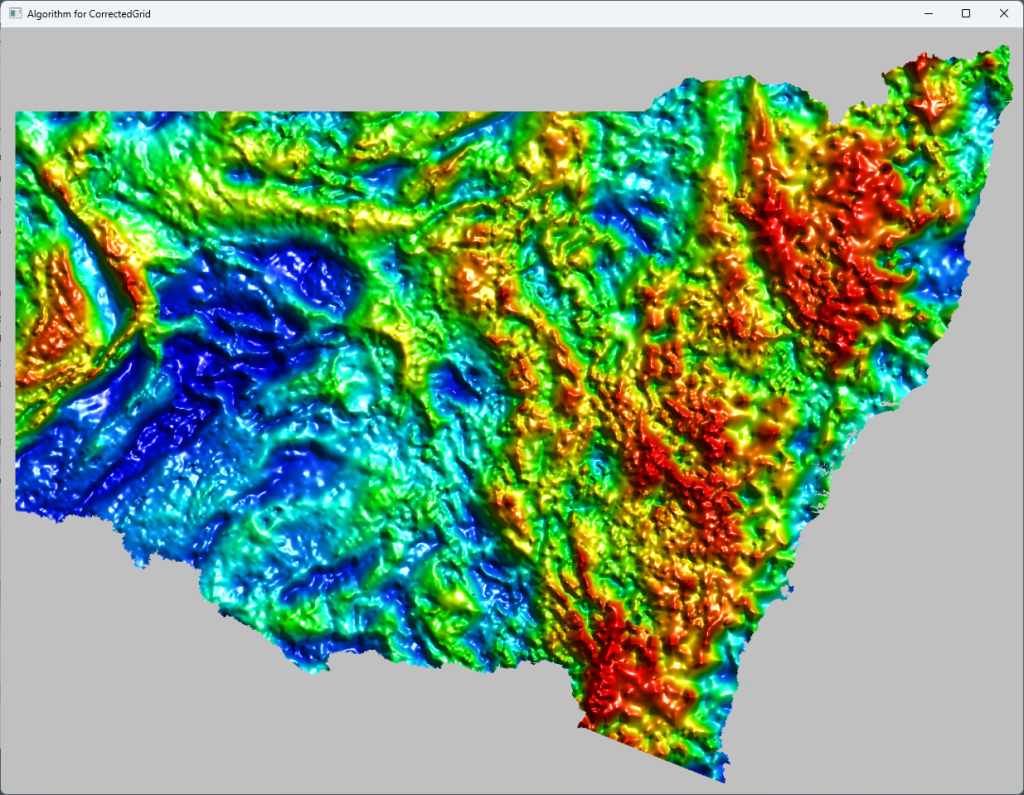Click the application icon labeled Algorithm for CorrectedGrid
The height and width of the screenshot is (795, 1024).
14,14
